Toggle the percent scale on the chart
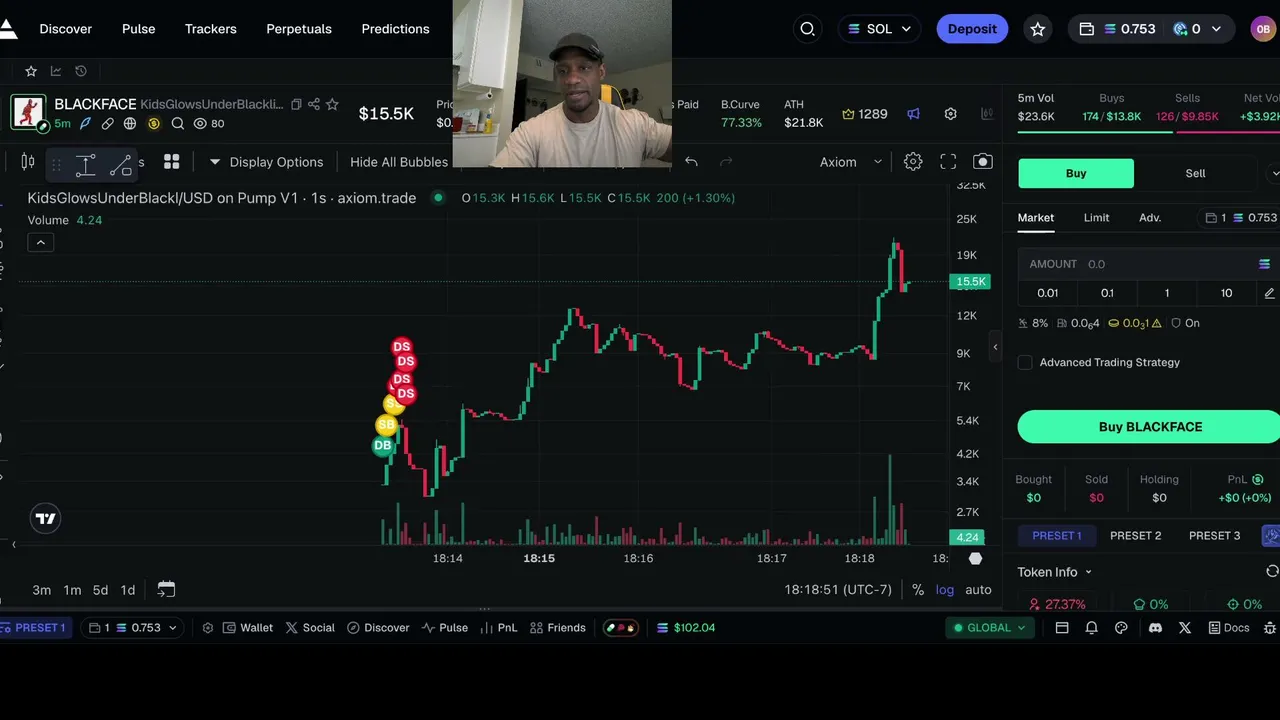Viewport: 1280px width, 720px height. [x=918, y=590]
